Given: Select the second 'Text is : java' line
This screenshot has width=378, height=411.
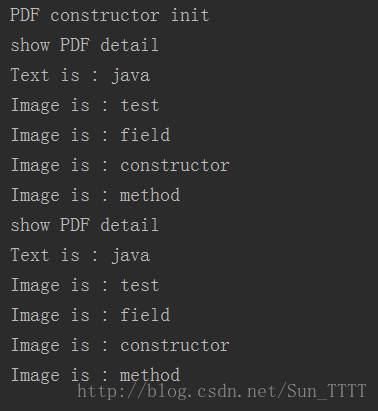Looking at the screenshot, I should click(80, 256).
